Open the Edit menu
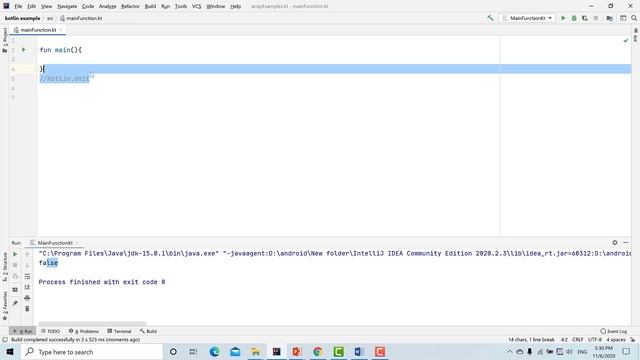This screenshot has height=360, width=640. (31, 6)
